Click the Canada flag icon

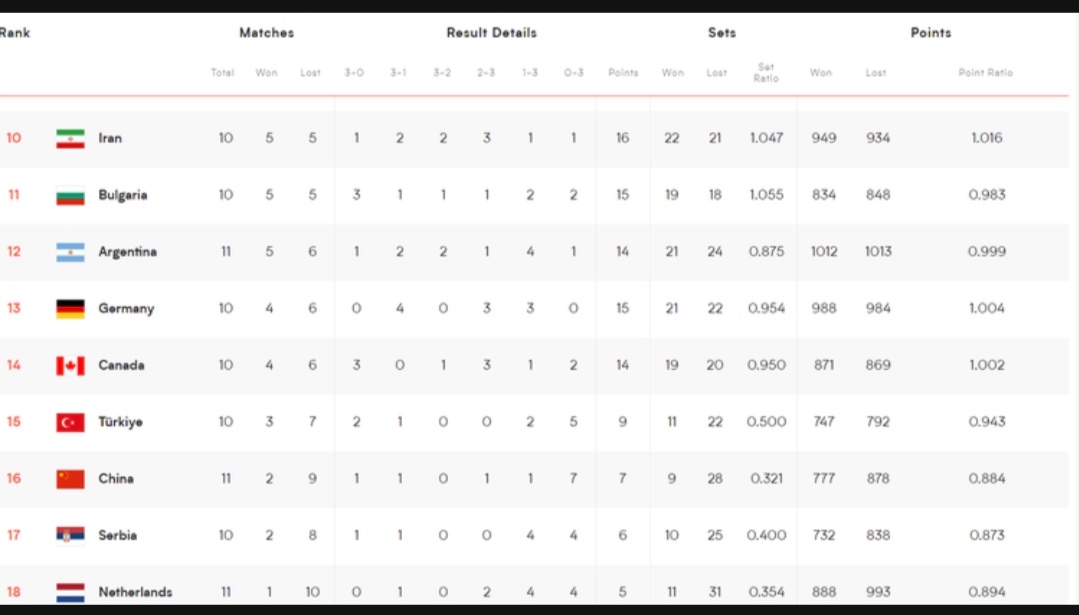tap(70, 365)
